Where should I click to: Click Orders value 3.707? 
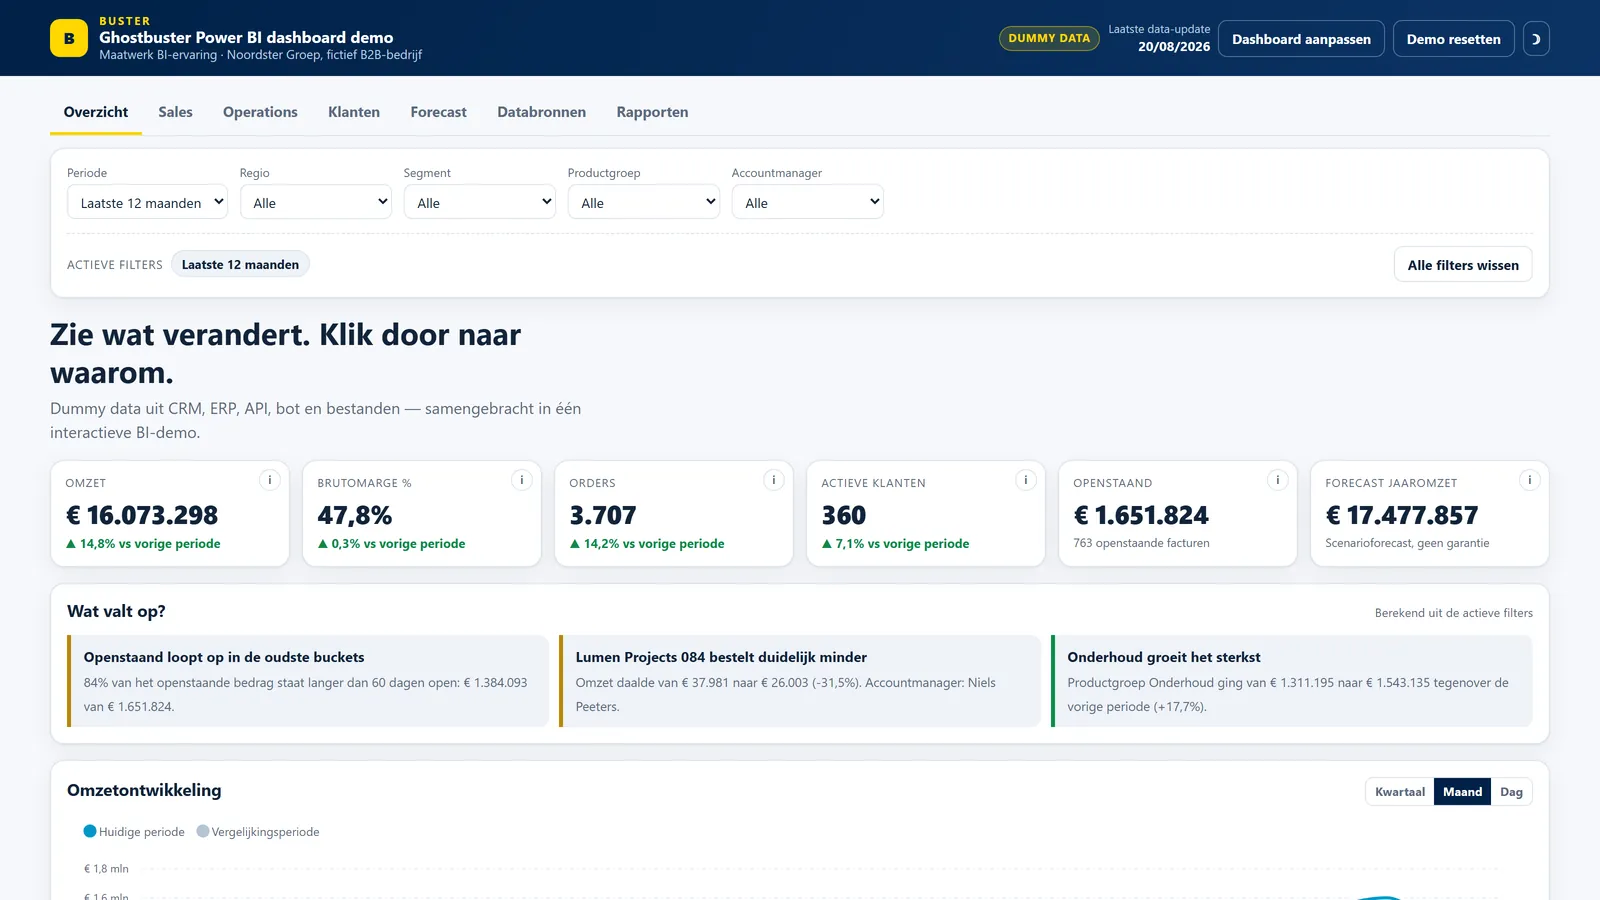tap(603, 515)
